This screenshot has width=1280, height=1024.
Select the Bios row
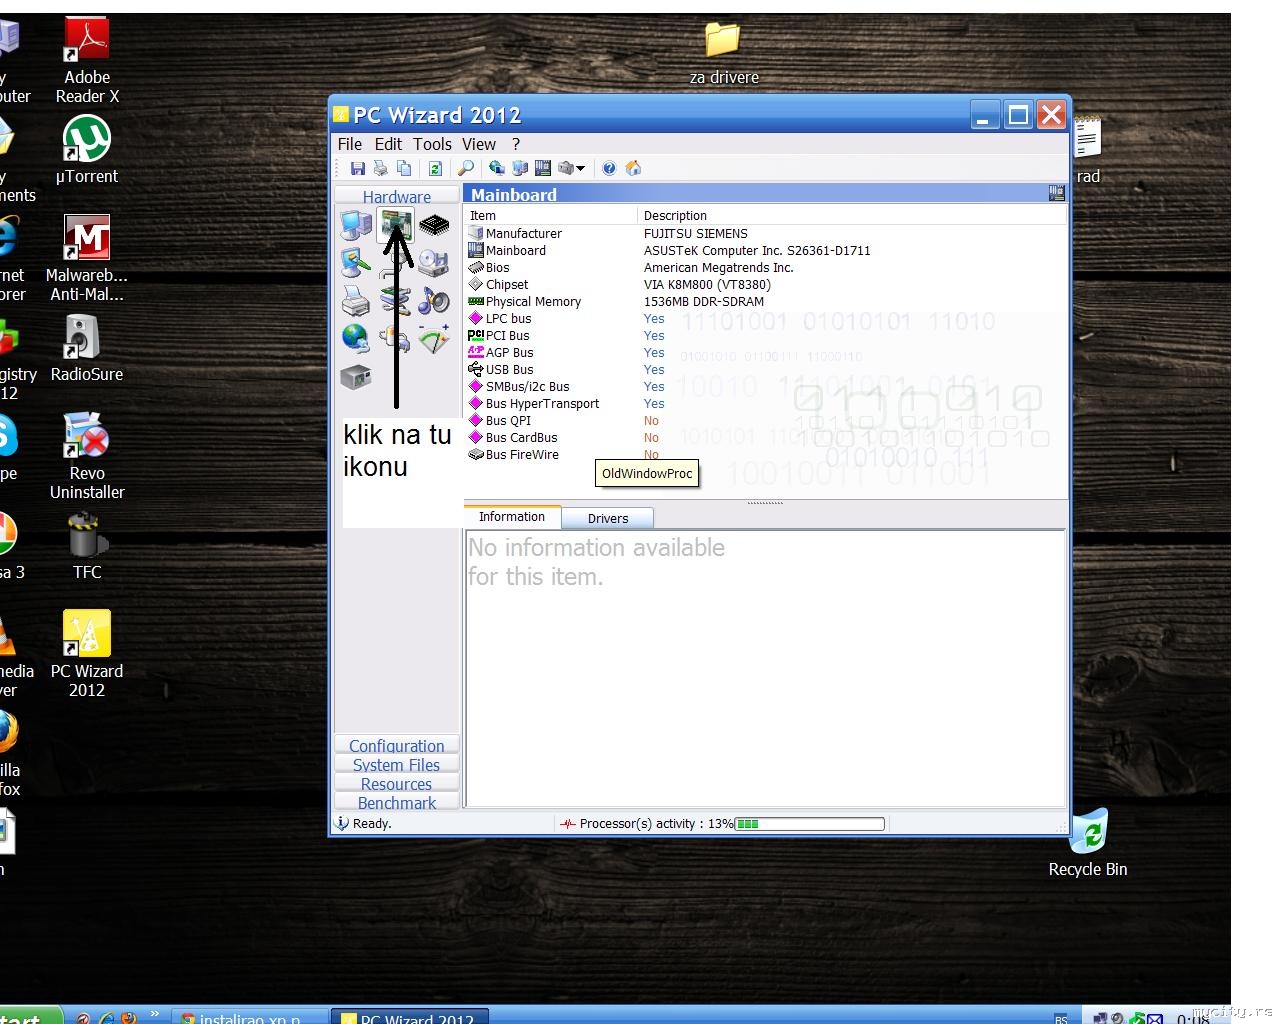coord(766,268)
